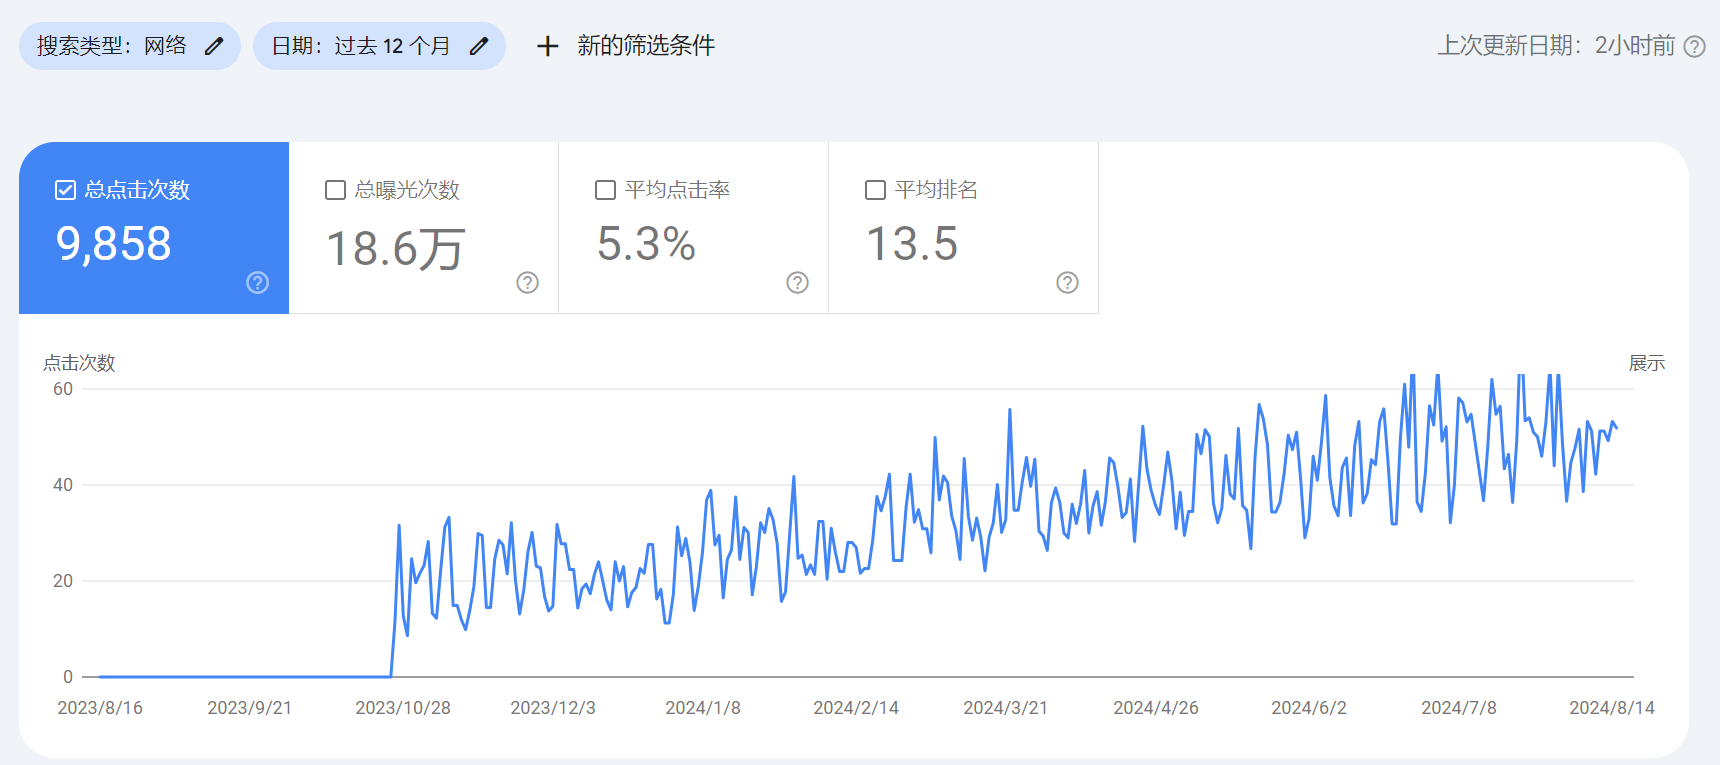
Task: Edit the date filter pencil icon
Action: click(x=479, y=46)
